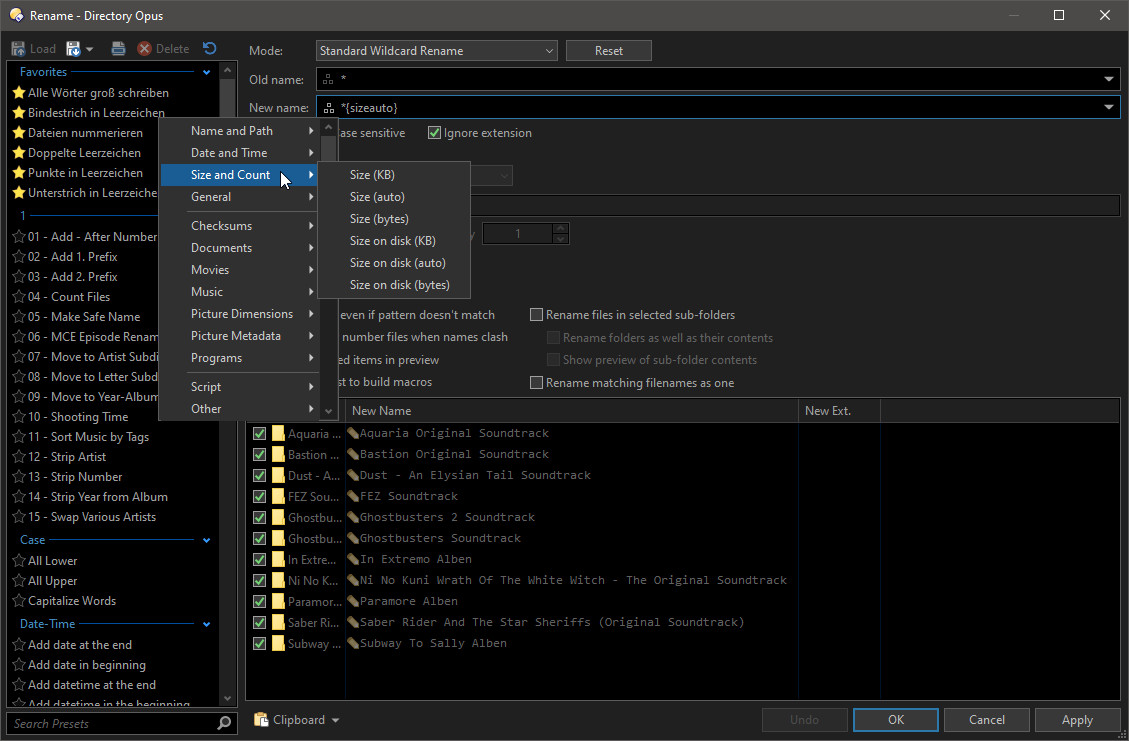
Task: Click into the Search Presets field
Action: tap(112, 723)
